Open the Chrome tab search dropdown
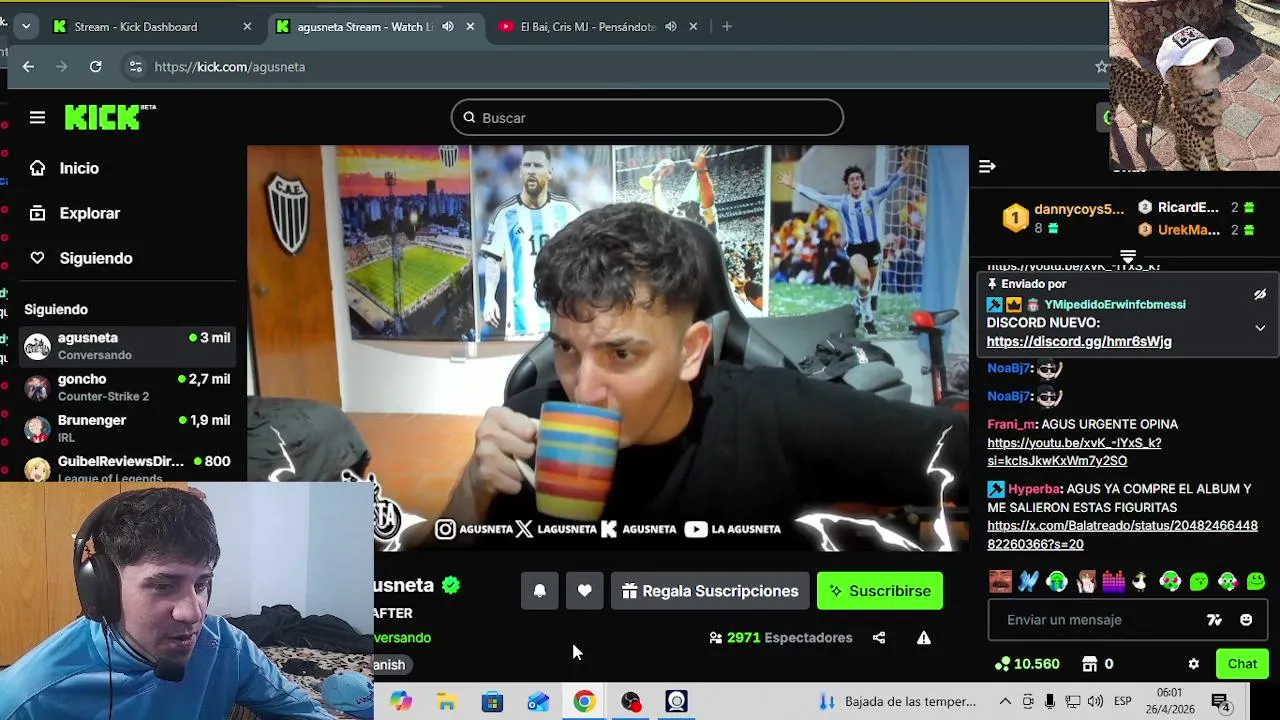Screen dimensions: 1280x720 pos(25,27)
